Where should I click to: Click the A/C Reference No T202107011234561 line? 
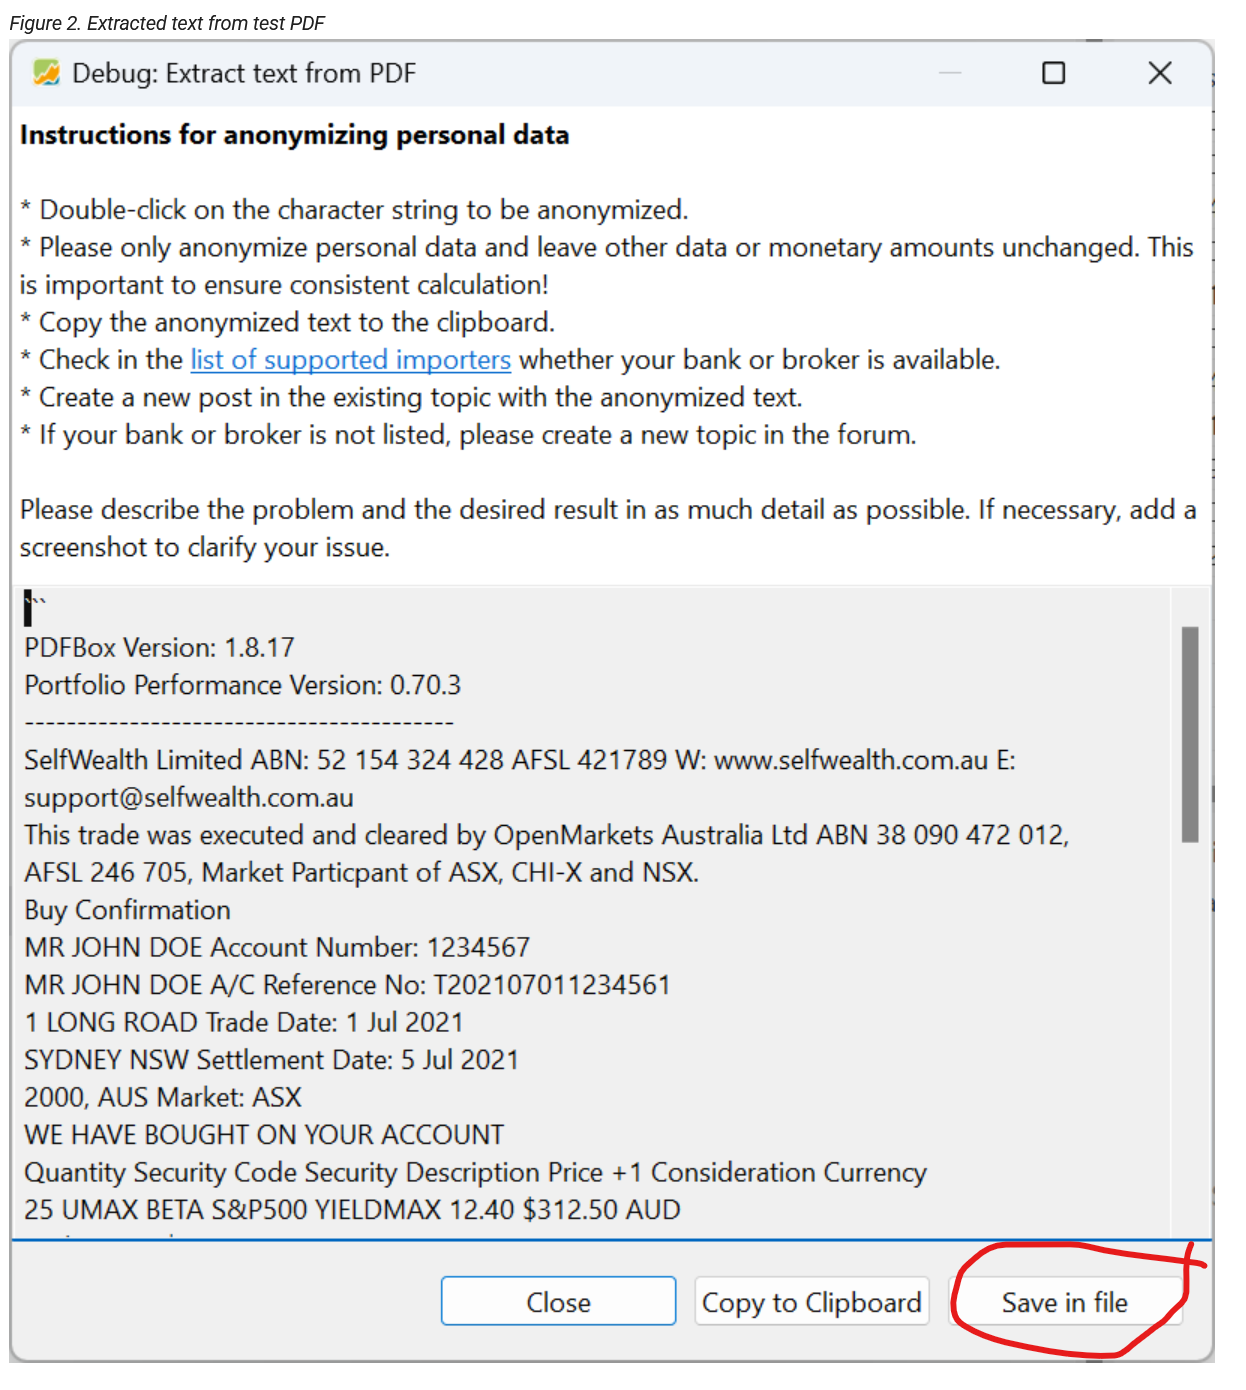[x=347, y=985]
